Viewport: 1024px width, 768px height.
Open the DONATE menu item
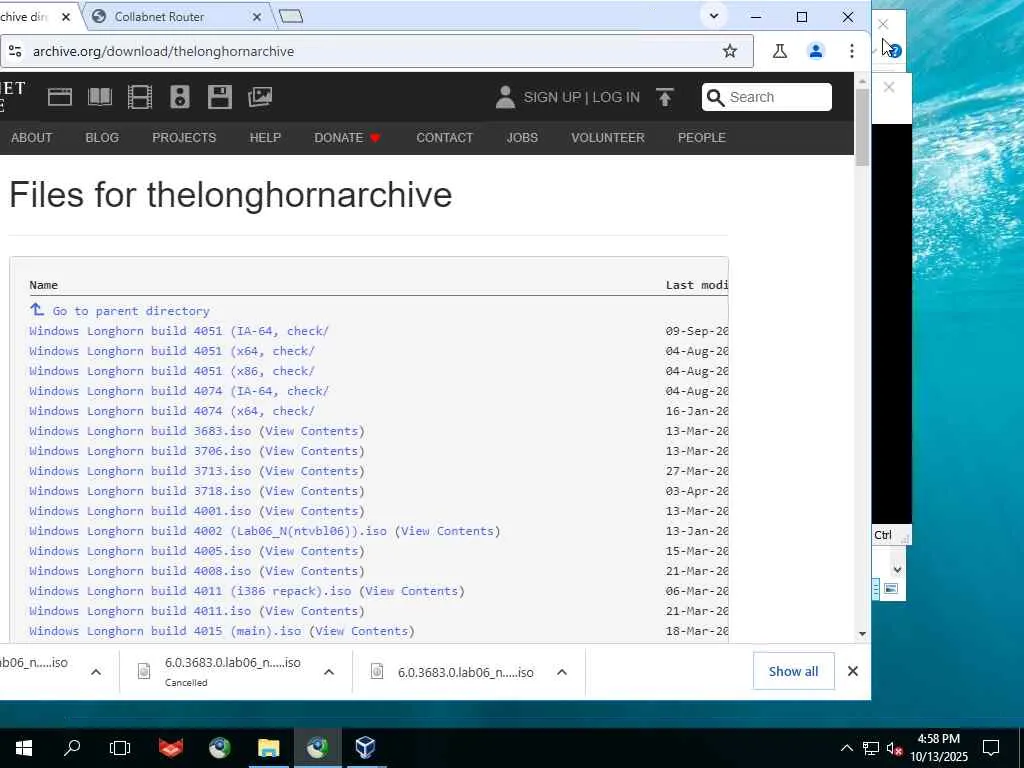(x=347, y=138)
